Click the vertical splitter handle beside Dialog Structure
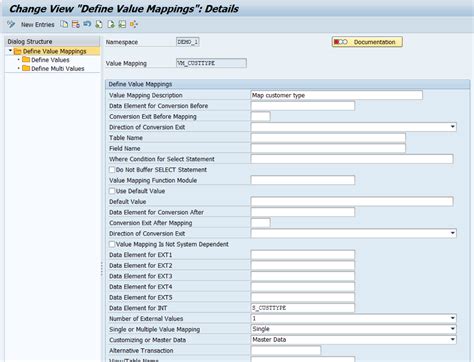Screen dimensions: 474x362 (x=102, y=269)
